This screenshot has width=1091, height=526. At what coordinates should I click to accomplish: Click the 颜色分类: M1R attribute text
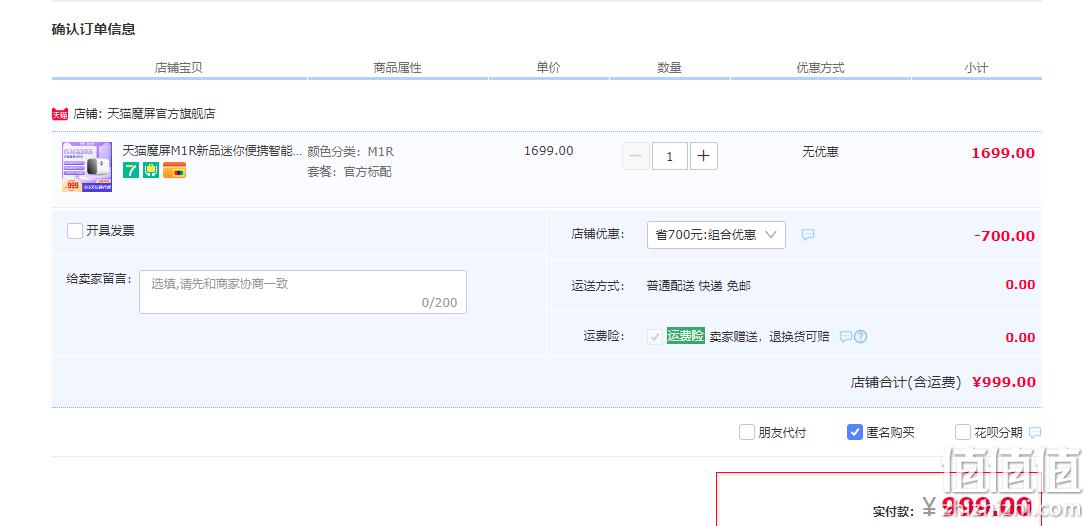point(351,152)
